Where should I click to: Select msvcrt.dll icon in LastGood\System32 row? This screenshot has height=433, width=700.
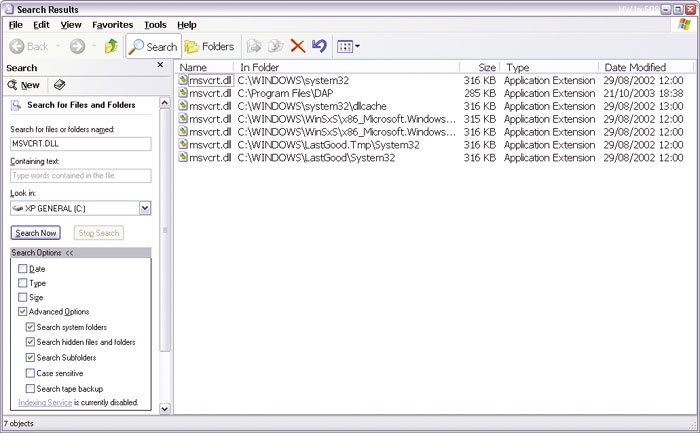[183, 158]
